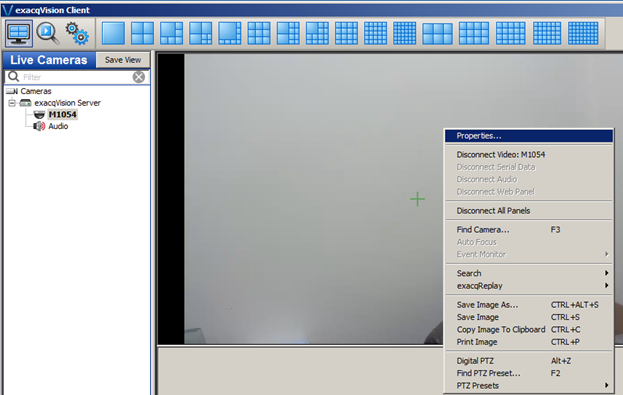Open the Search magnifier page icon
Screen dimensions: 623x395
48,34
